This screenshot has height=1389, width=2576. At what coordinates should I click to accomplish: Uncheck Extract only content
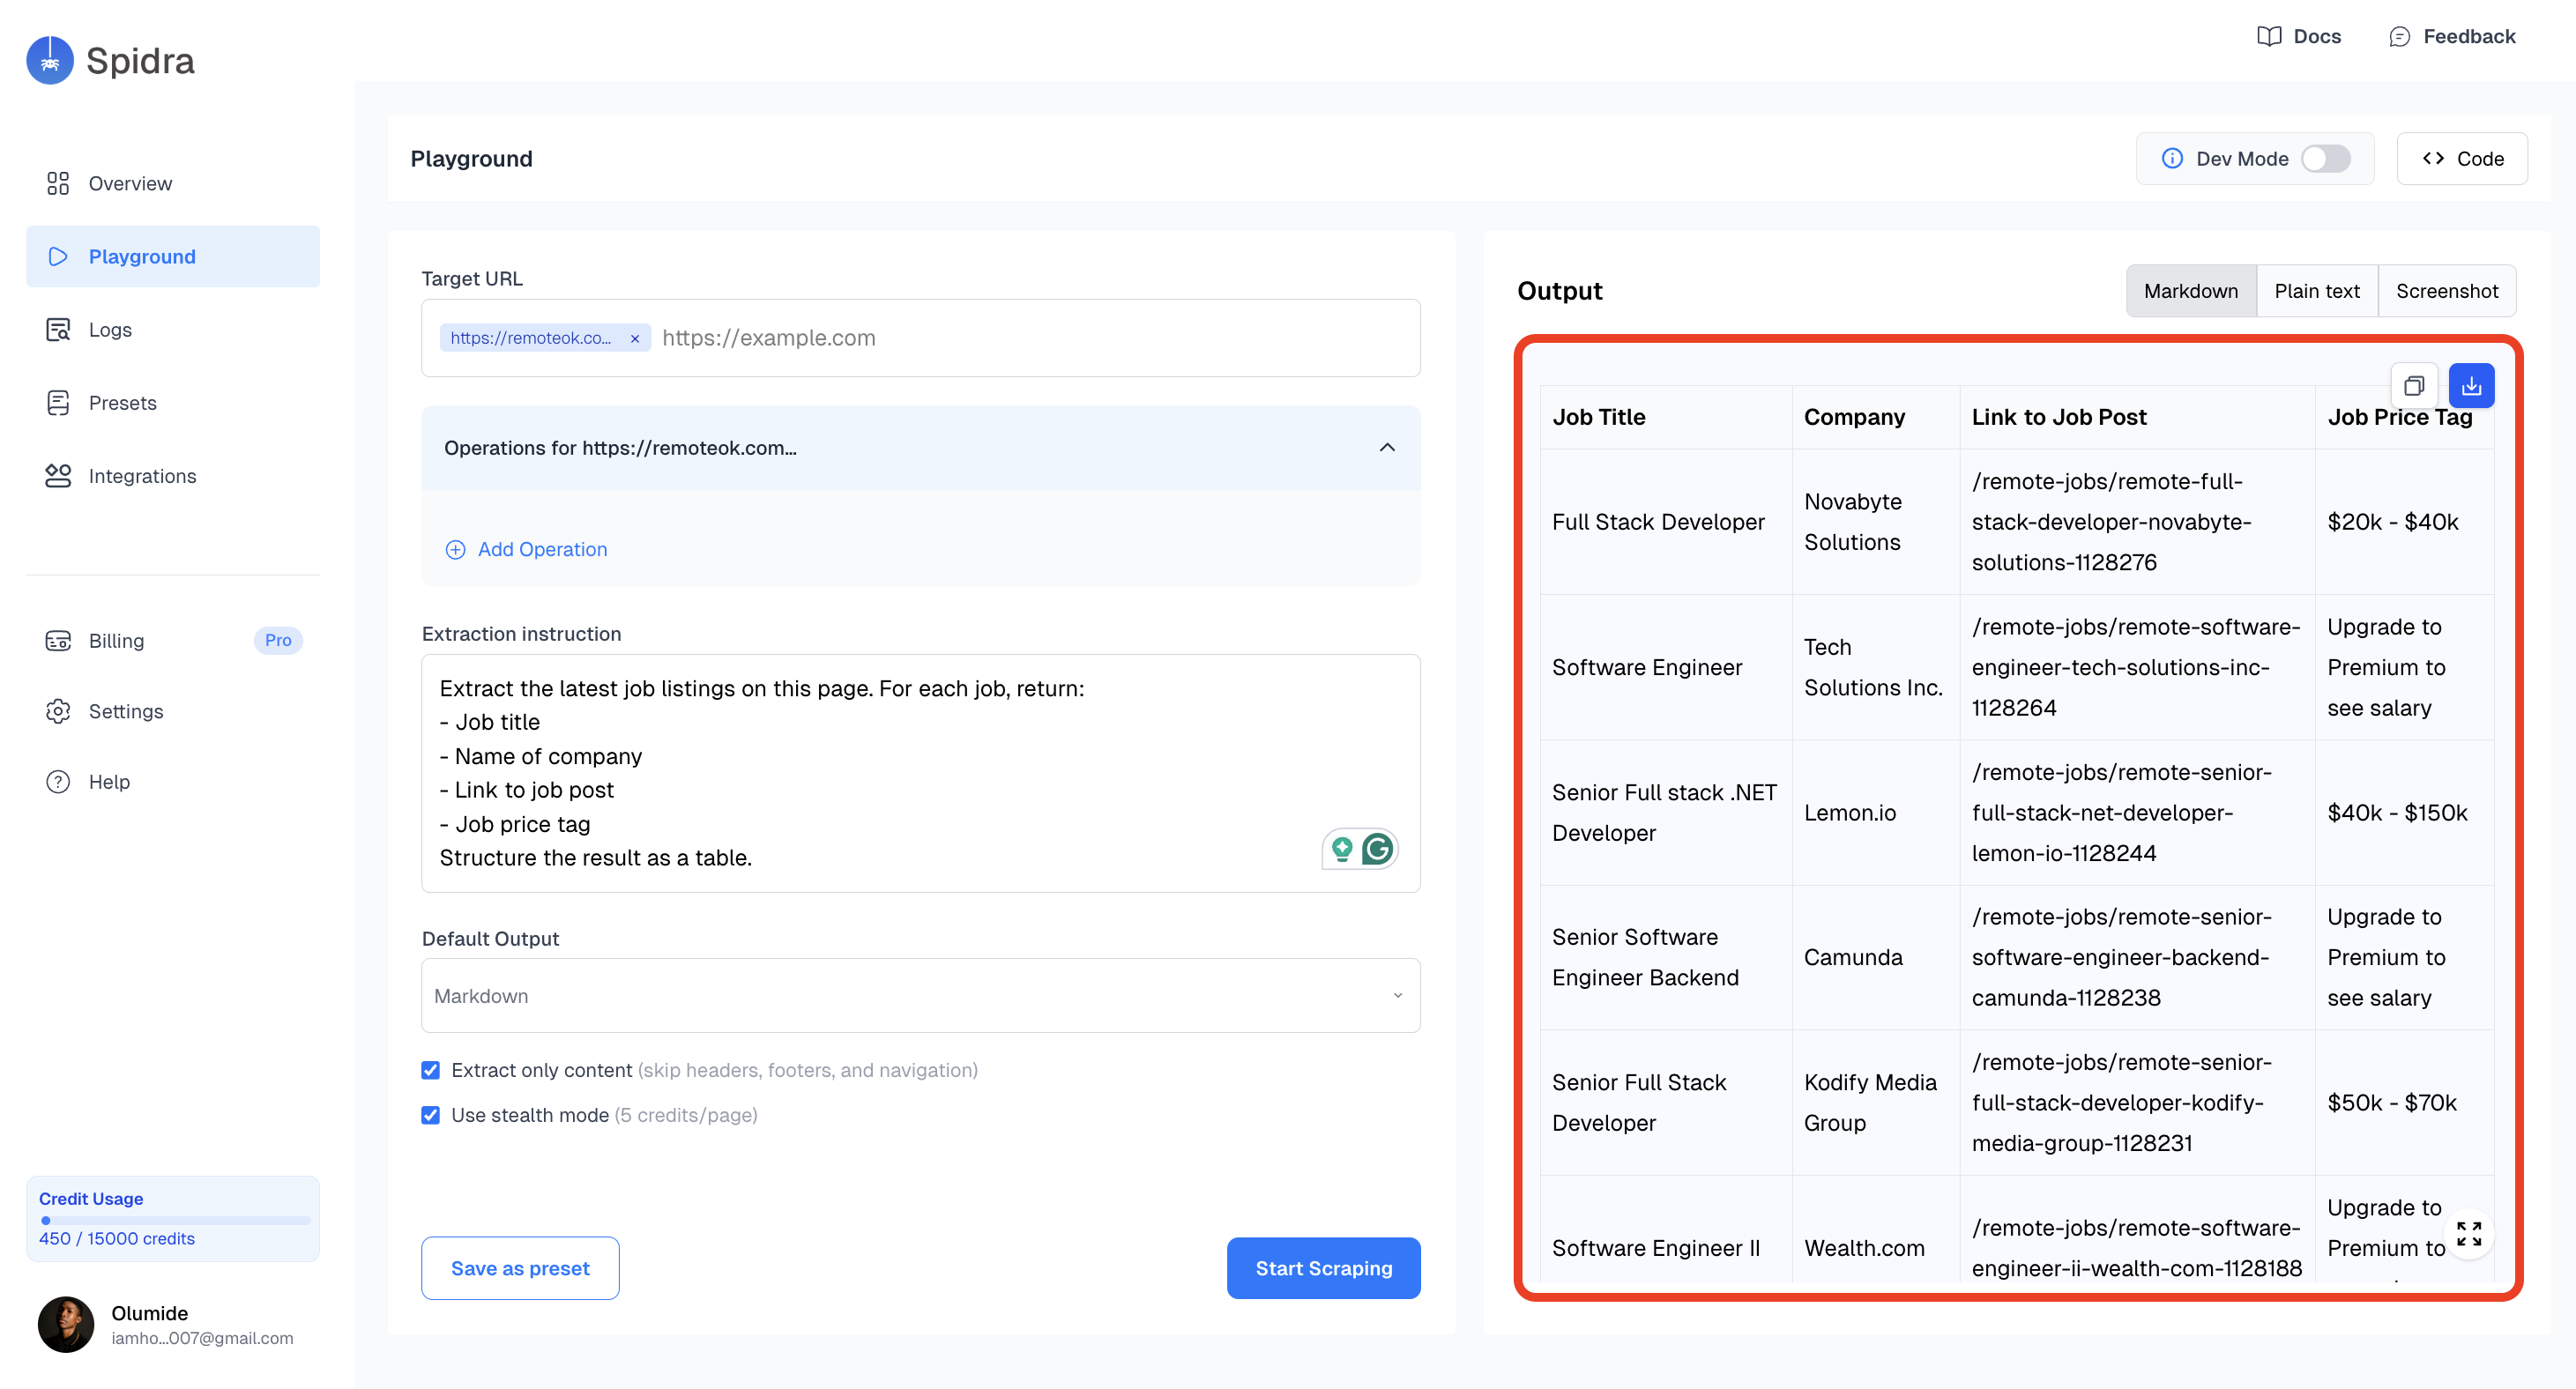coord(430,1070)
